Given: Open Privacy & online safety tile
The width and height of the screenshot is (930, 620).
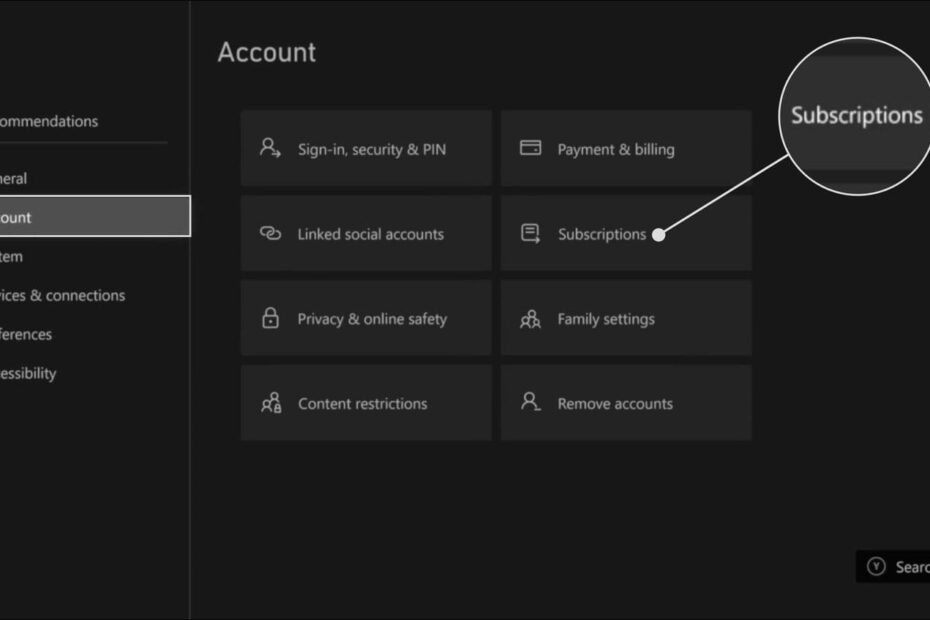Looking at the screenshot, I should pos(366,318).
